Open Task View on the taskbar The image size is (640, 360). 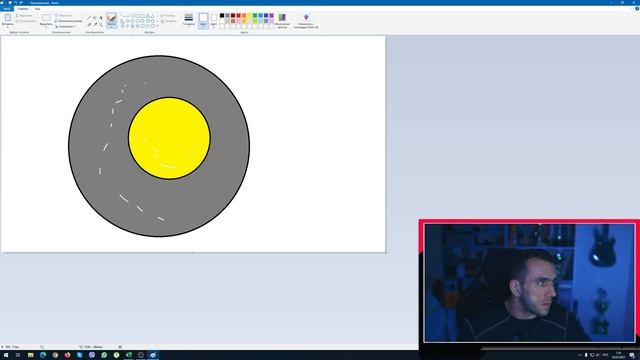tap(18, 355)
